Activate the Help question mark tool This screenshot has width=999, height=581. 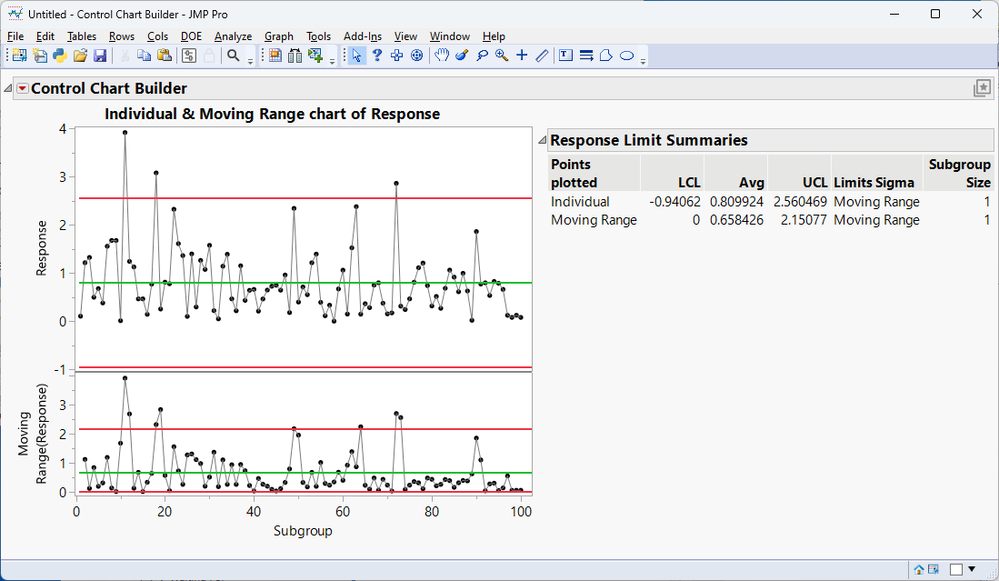click(x=377, y=56)
